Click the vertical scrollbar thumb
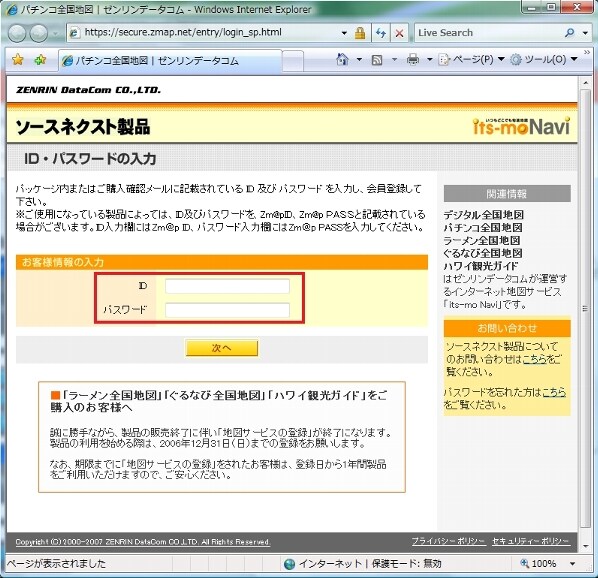This screenshot has height=578, width=598. click(585, 309)
